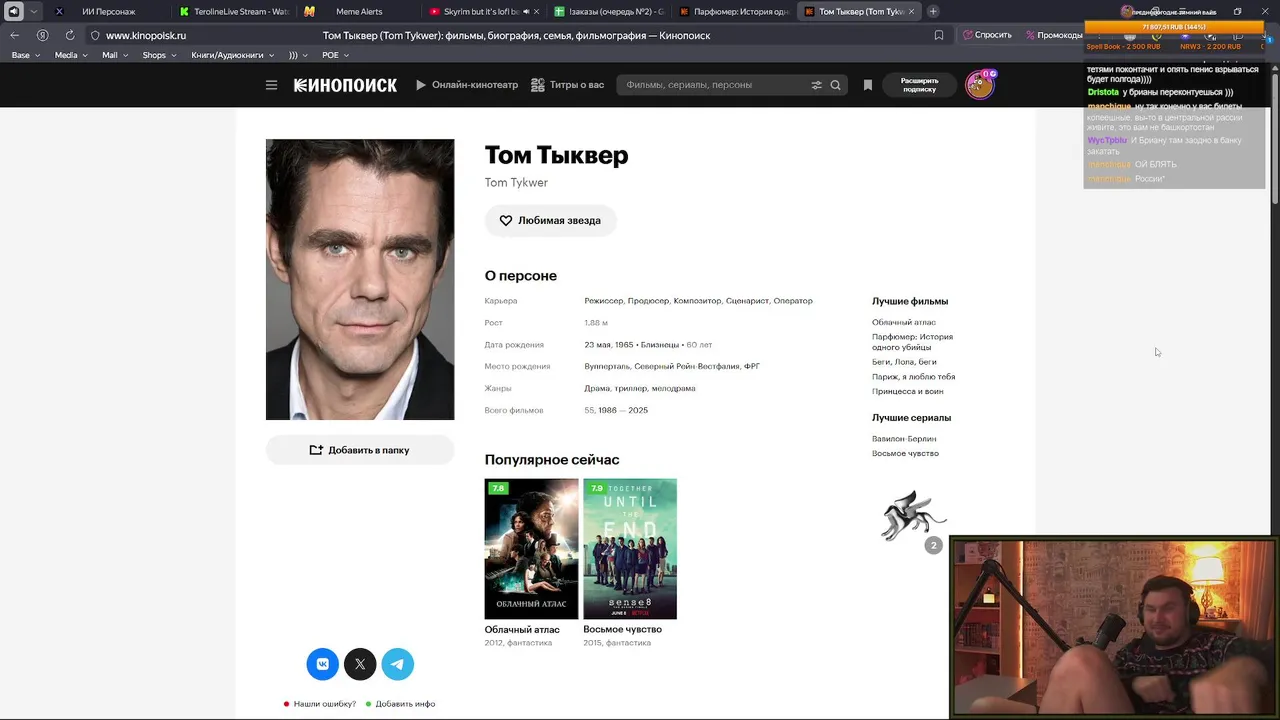The width and height of the screenshot is (1280, 720).
Task: Open Парфюмер: История одного убийцы in best films
Action: click(912, 342)
